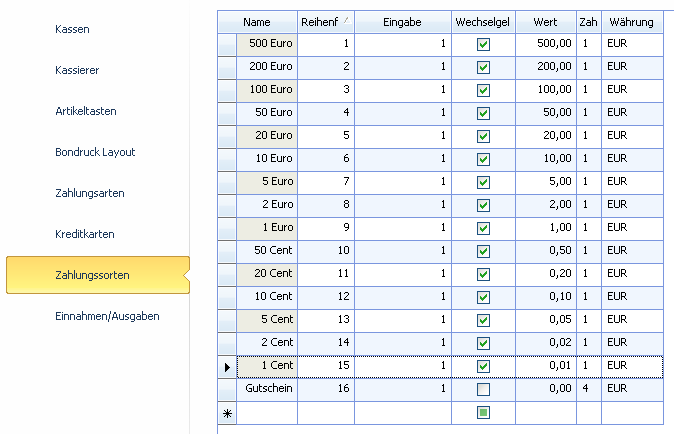This screenshot has height=434, width=674.
Task: Open Bondruck Layout page
Action: [95, 153]
